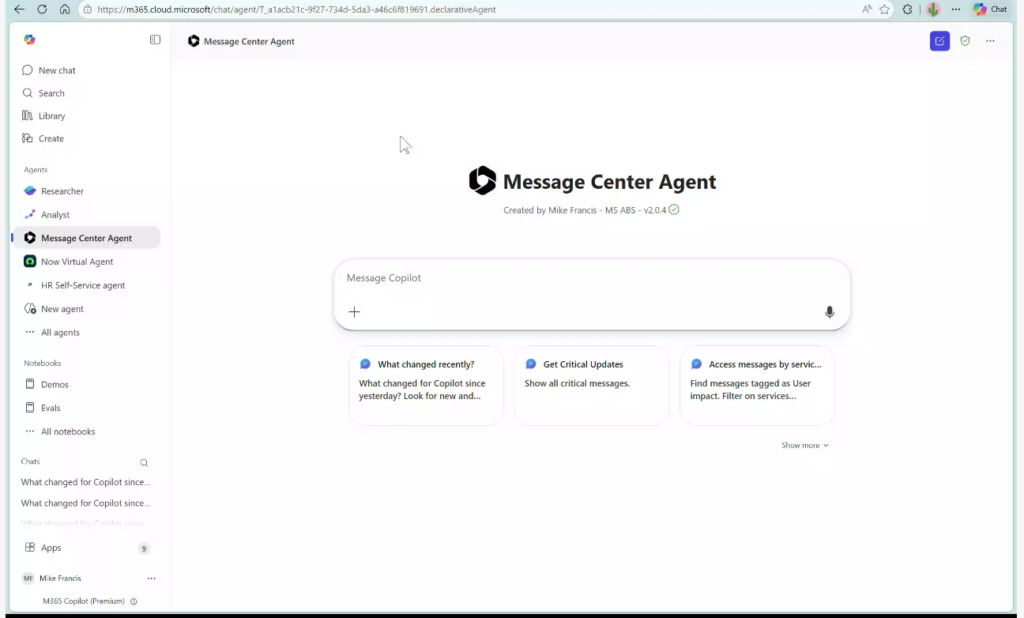Open second 'What changed for Copilot since' chat
This screenshot has height=618, width=1024.
tap(86, 503)
